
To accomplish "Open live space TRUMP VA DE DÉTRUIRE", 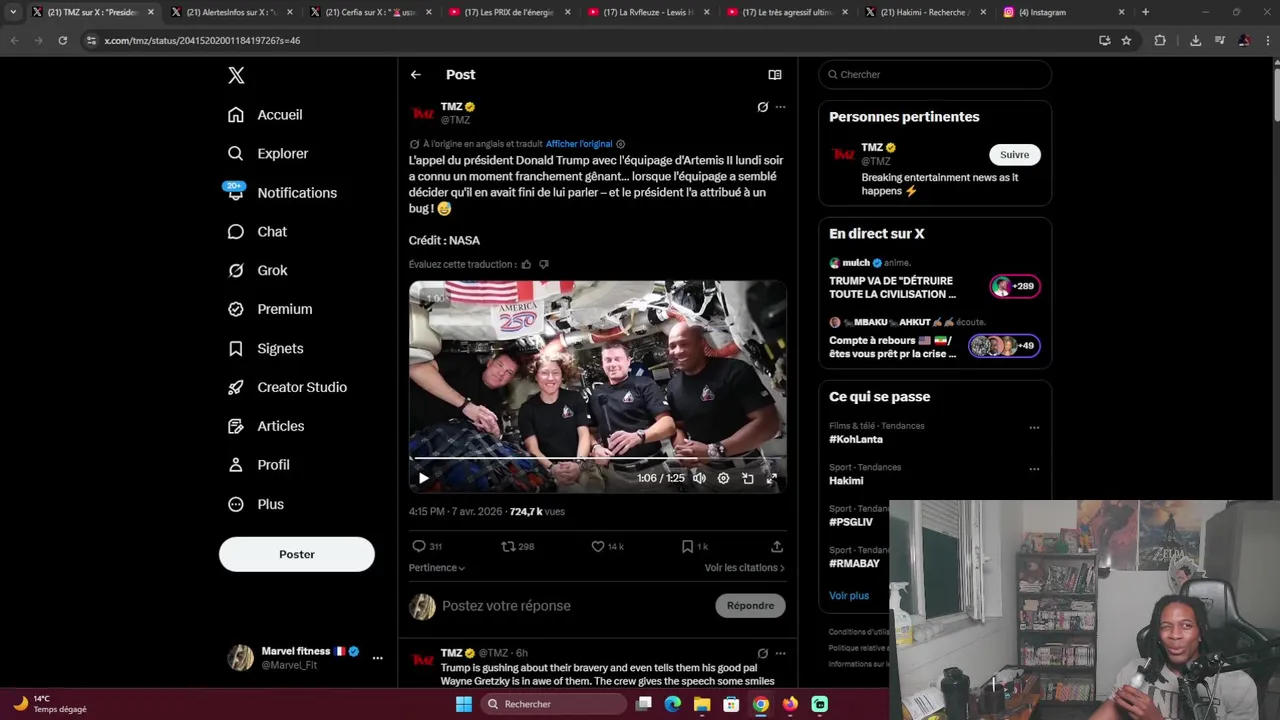I will tap(935, 279).
